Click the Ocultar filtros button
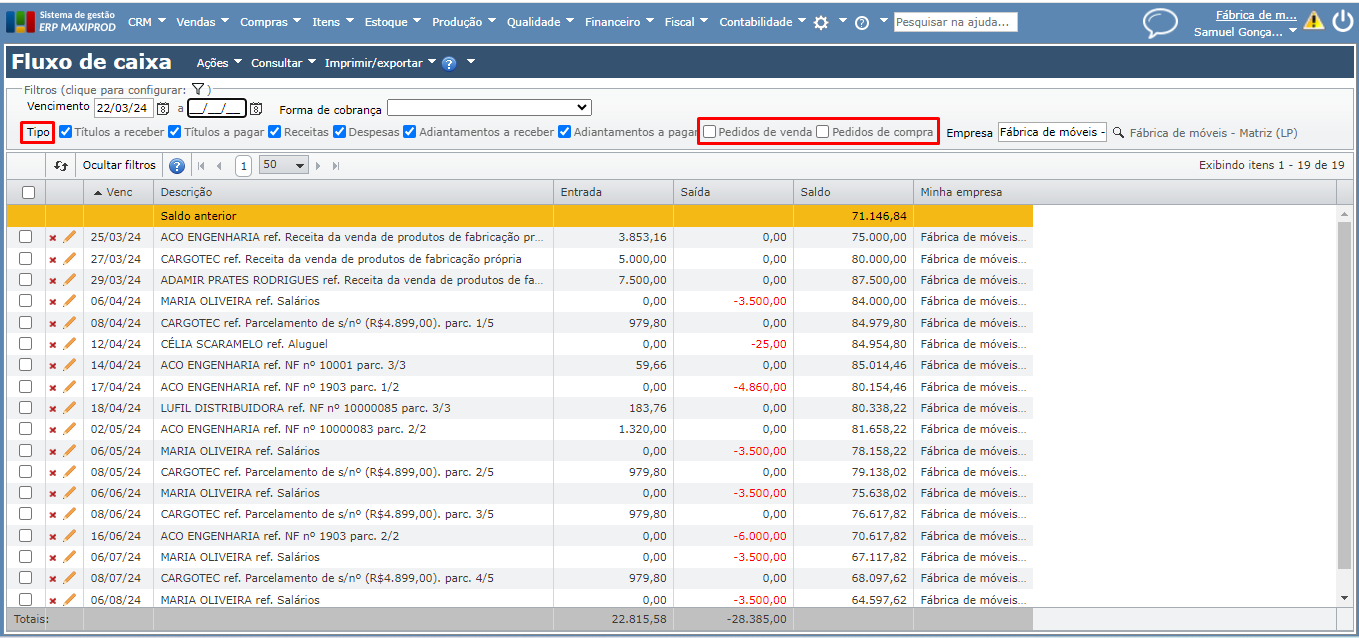The height and width of the screenshot is (638, 1359). [119, 166]
